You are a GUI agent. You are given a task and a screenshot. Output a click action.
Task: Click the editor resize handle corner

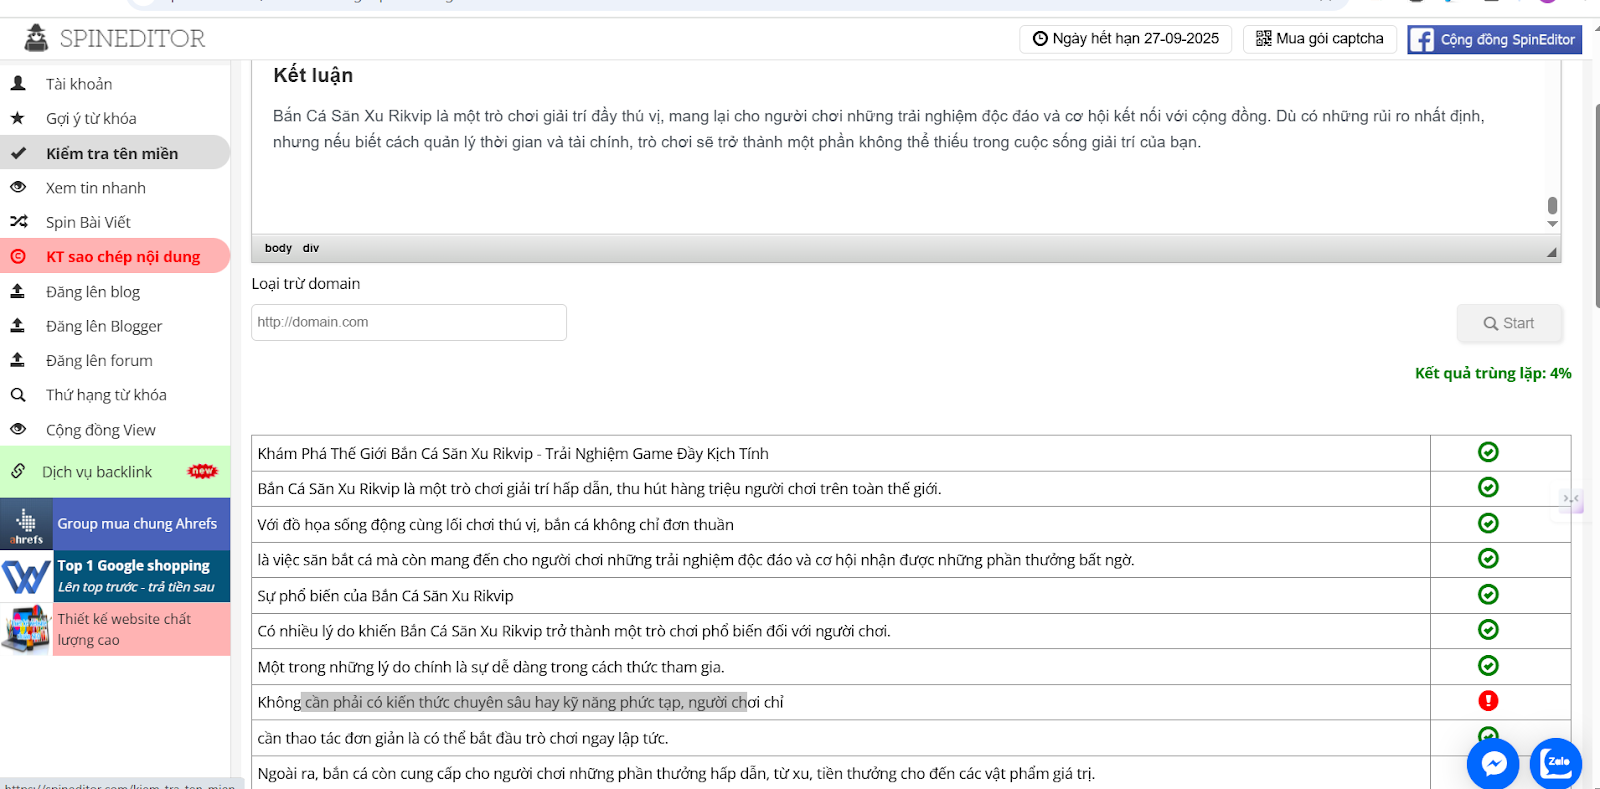click(x=1552, y=252)
